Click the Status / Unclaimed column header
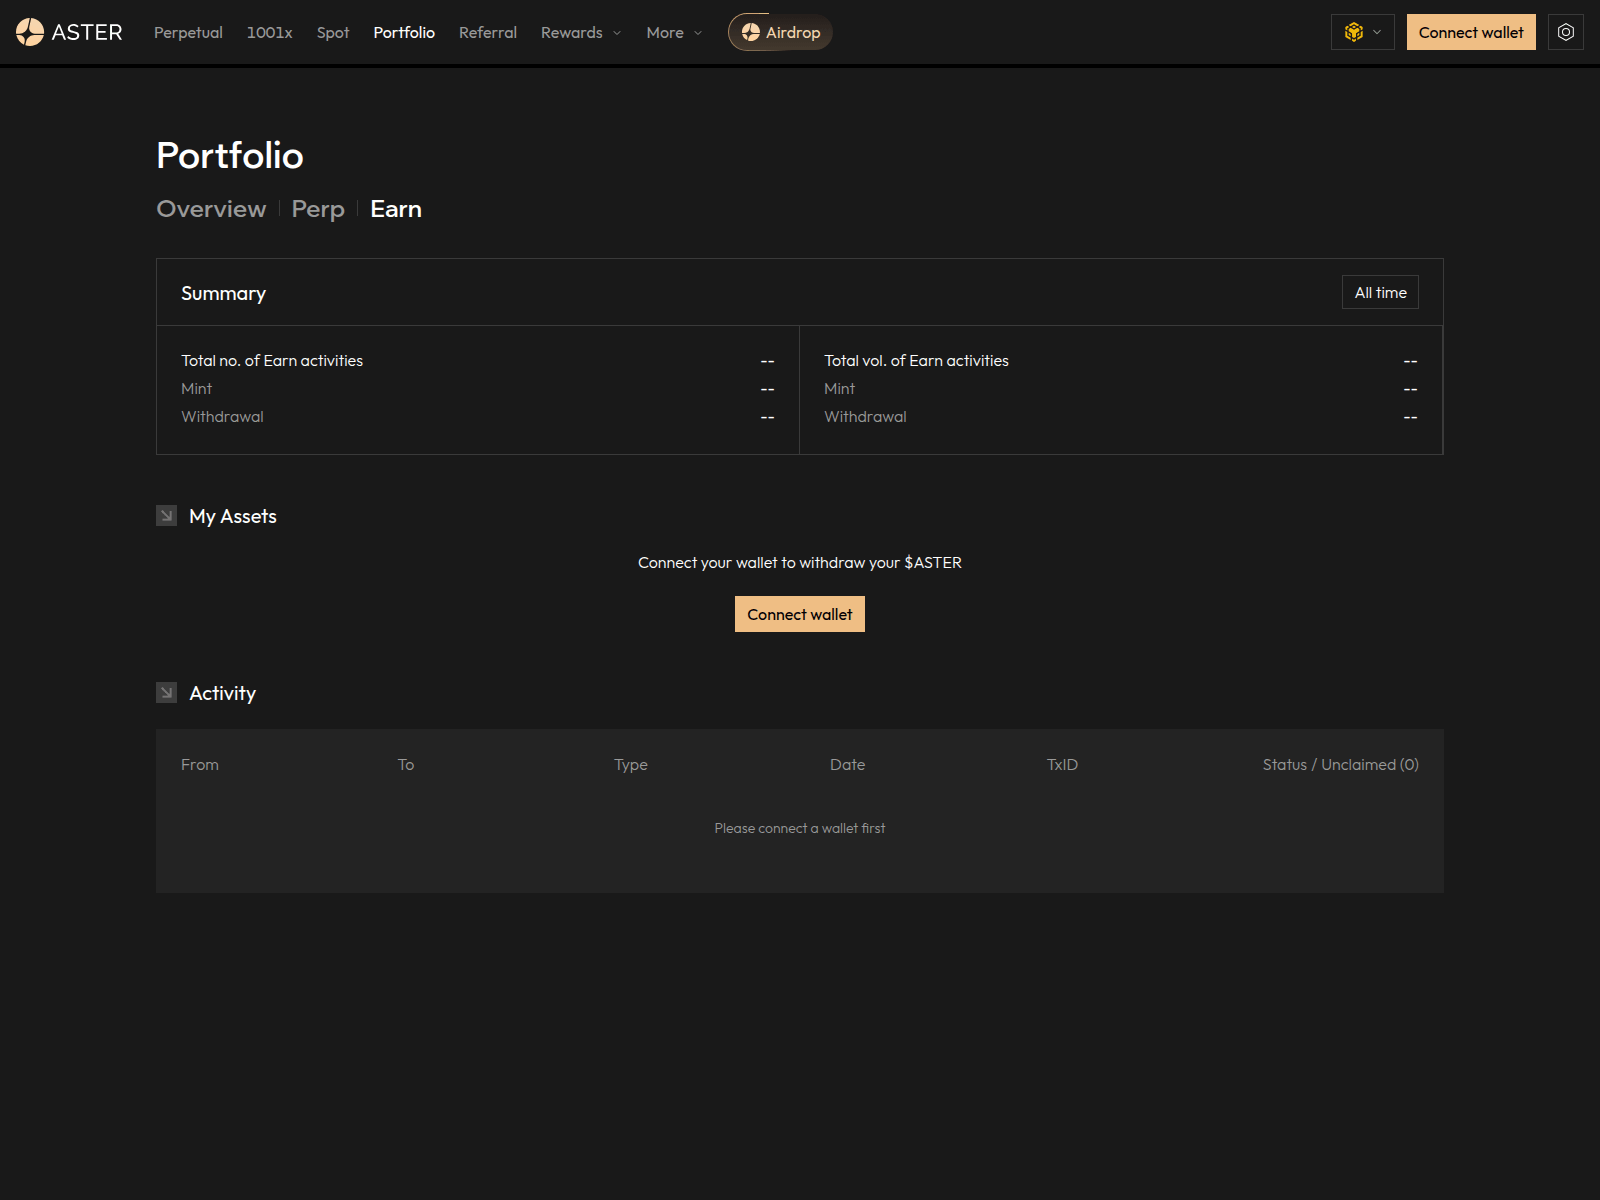This screenshot has height=1200, width=1600. click(x=1339, y=764)
